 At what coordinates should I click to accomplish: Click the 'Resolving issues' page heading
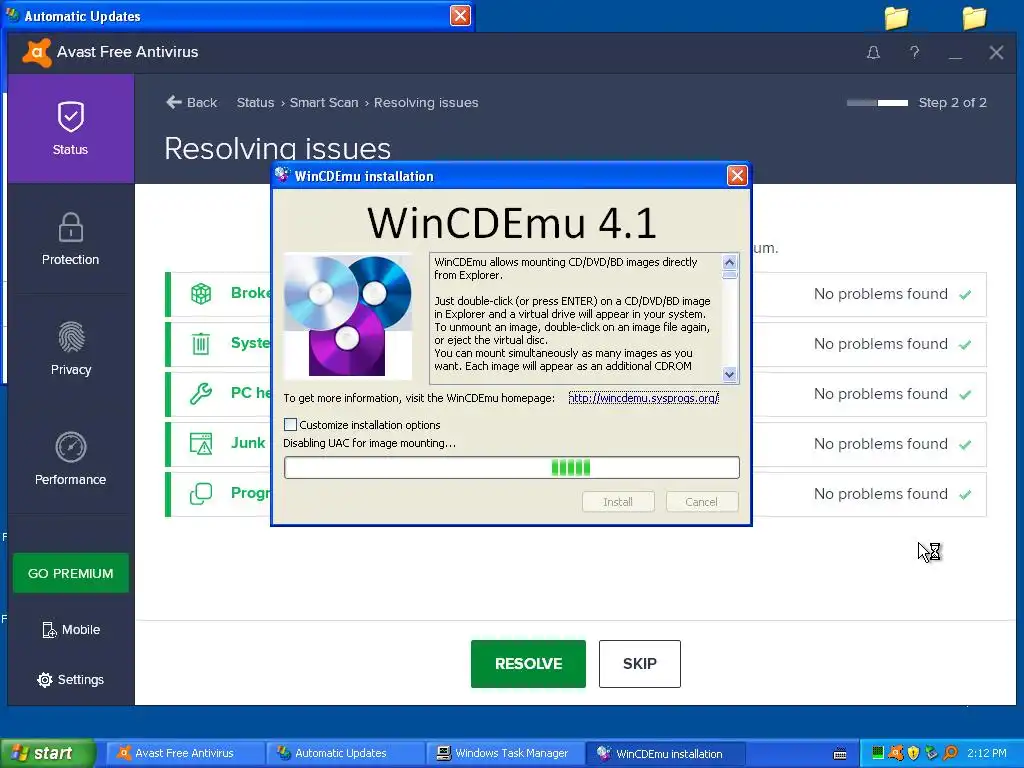[x=278, y=148]
